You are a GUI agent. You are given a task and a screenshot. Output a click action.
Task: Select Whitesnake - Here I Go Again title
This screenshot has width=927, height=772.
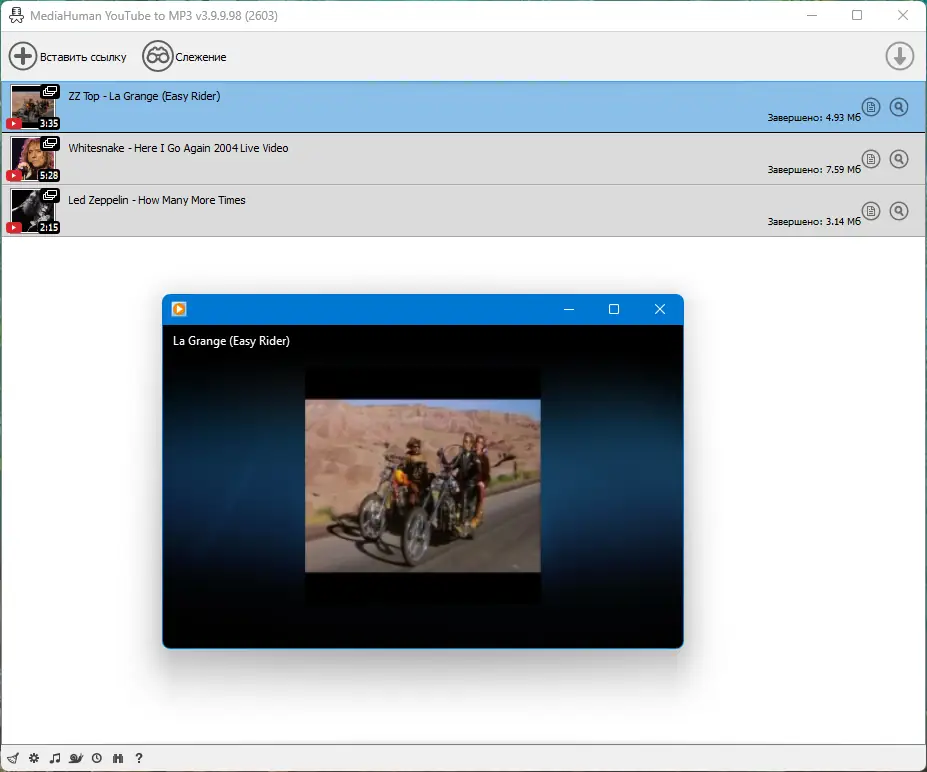[178, 148]
